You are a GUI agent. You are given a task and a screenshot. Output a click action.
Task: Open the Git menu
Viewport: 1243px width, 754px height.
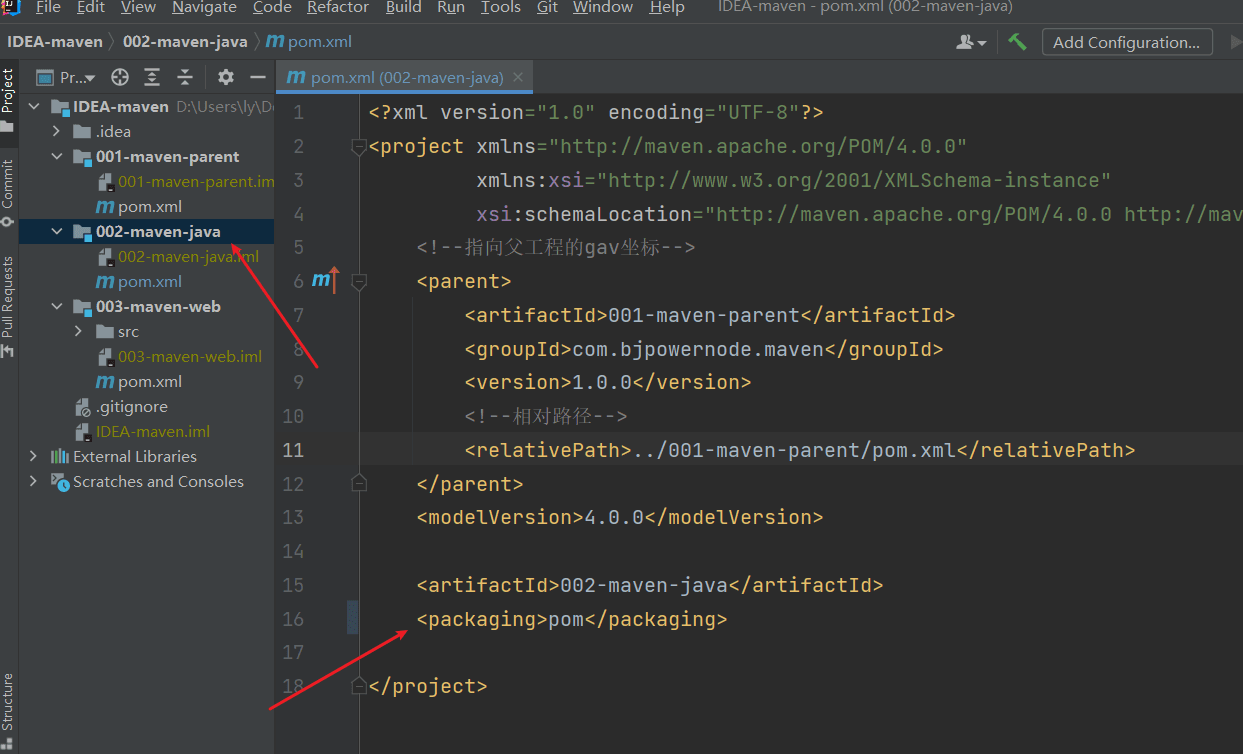pos(547,8)
